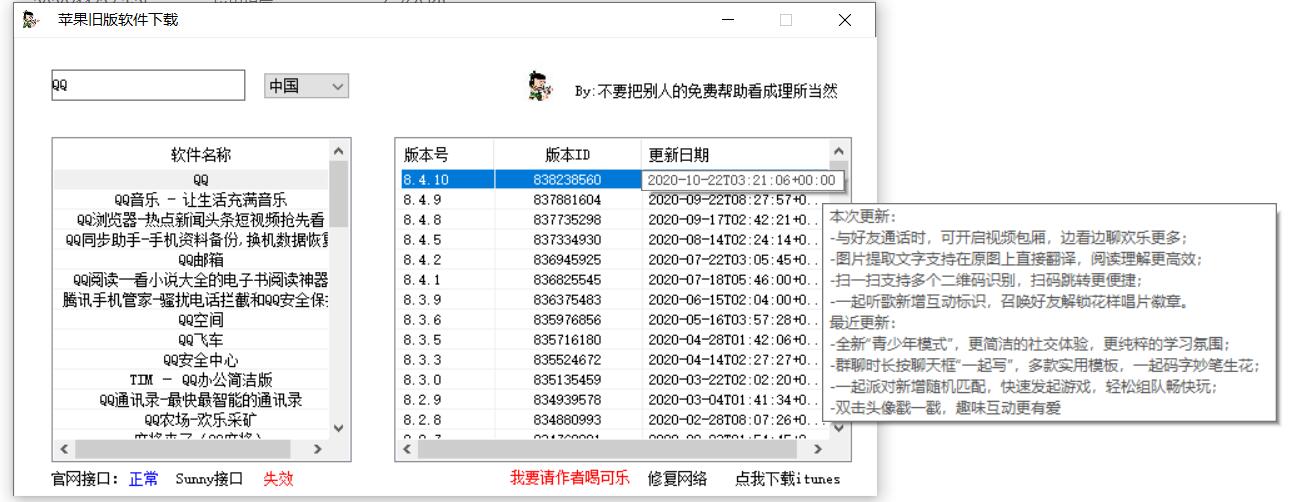Image resolution: width=1309 pixels, height=502 pixels.
Task: Pick QQ农场-欢乐采矿 from the list
Action: 191,419
